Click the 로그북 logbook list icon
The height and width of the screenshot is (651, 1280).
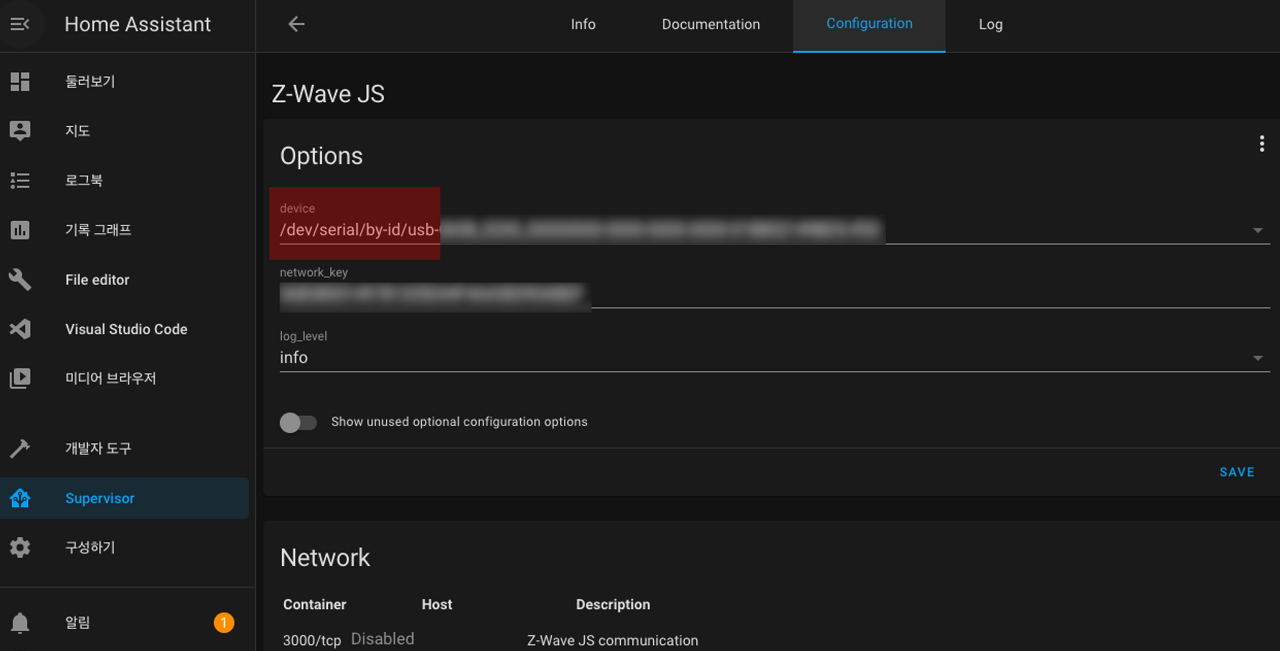(20, 180)
